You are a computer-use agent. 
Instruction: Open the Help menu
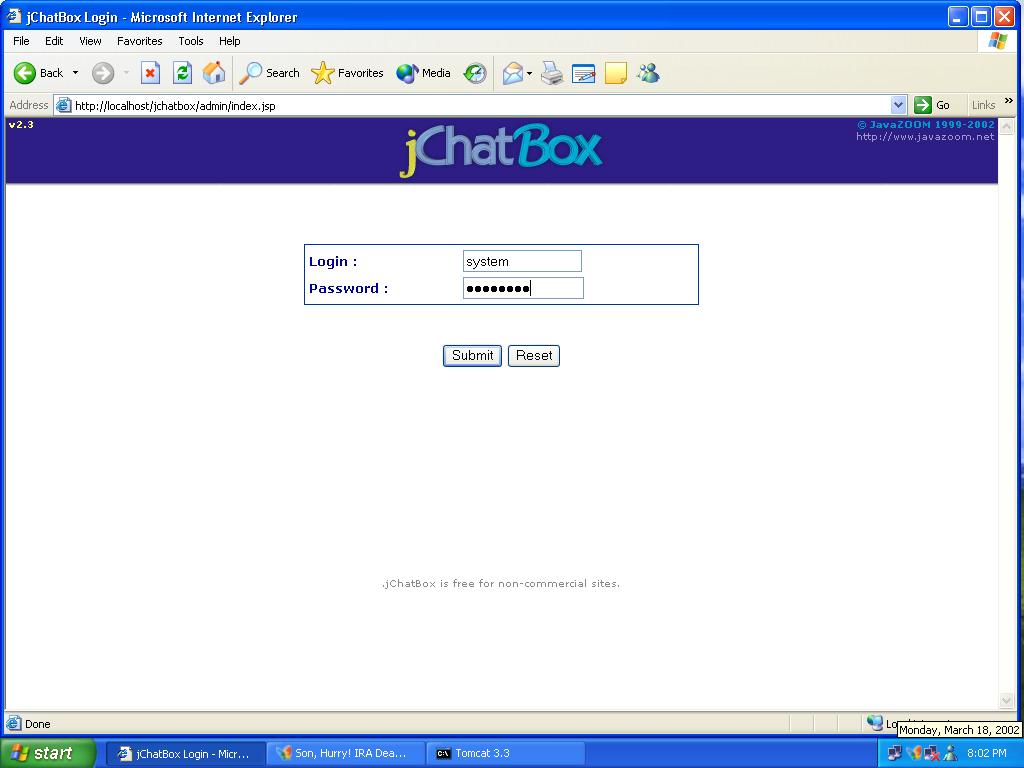[229, 41]
